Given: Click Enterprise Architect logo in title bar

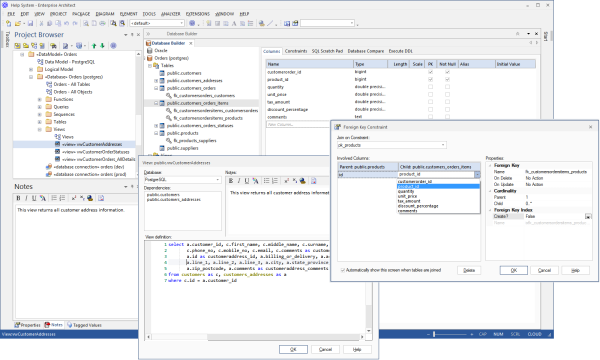Looking at the screenshot, I should pos(5,5).
